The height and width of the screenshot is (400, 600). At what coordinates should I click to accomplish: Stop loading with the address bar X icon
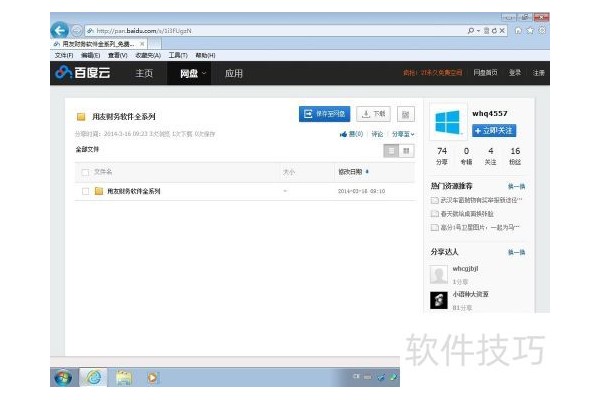(x=502, y=31)
